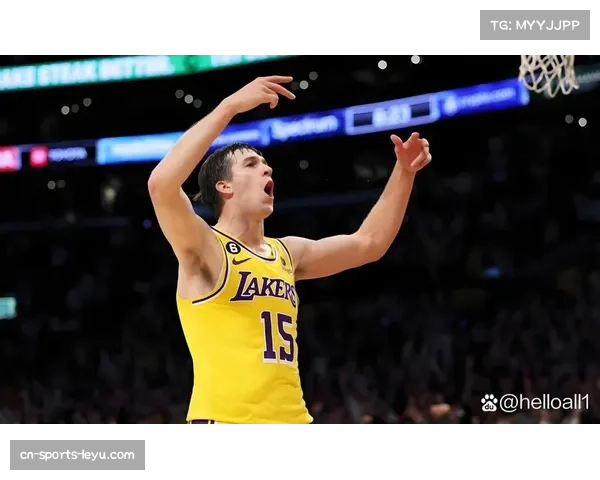Click the small teal light at left edge
600x480 pixels.
(7, 307)
